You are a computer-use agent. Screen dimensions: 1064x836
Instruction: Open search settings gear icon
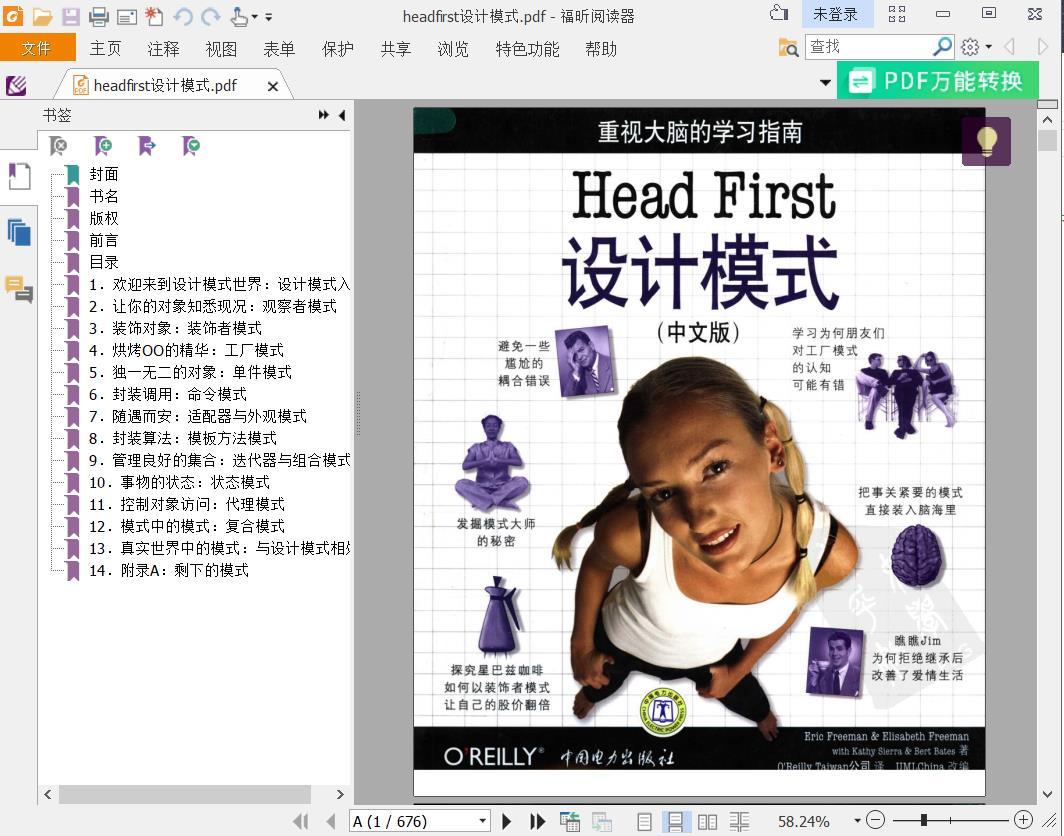click(x=970, y=46)
